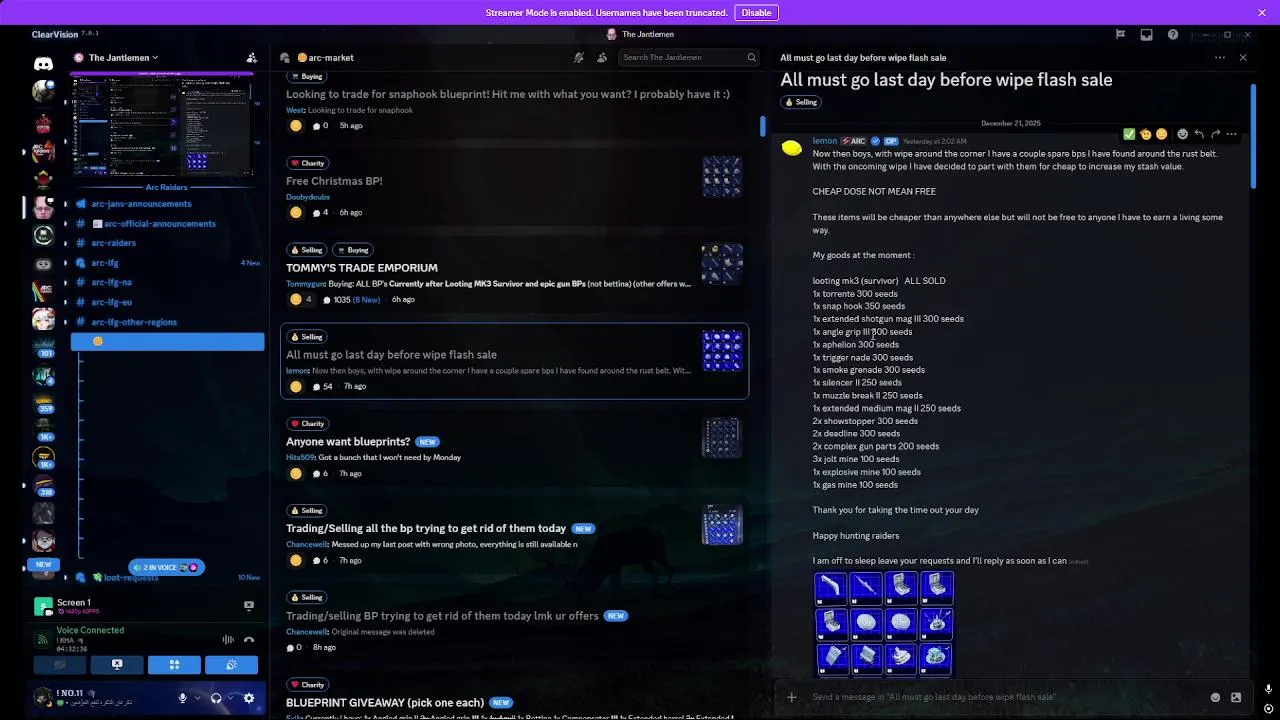Image resolution: width=1280 pixels, height=720 pixels.
Task: Click the Charity tag on Free Christmas BP!
Action: click(x=307, y=163)
